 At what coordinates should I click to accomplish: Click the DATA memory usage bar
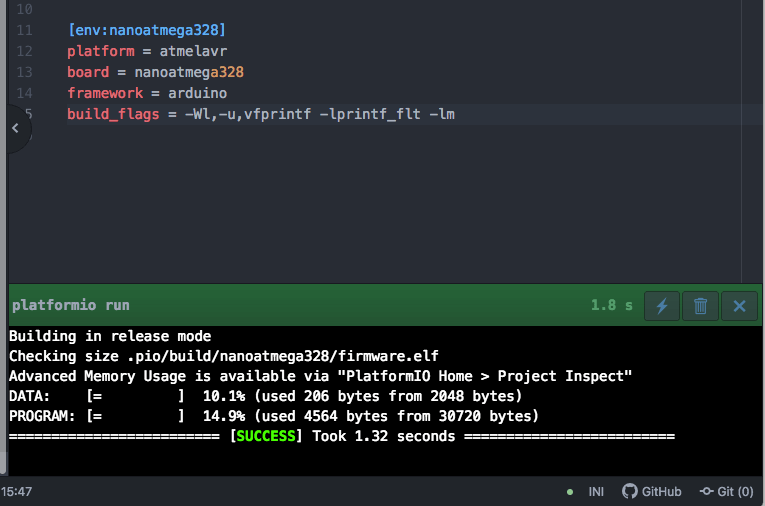[137, 396]
